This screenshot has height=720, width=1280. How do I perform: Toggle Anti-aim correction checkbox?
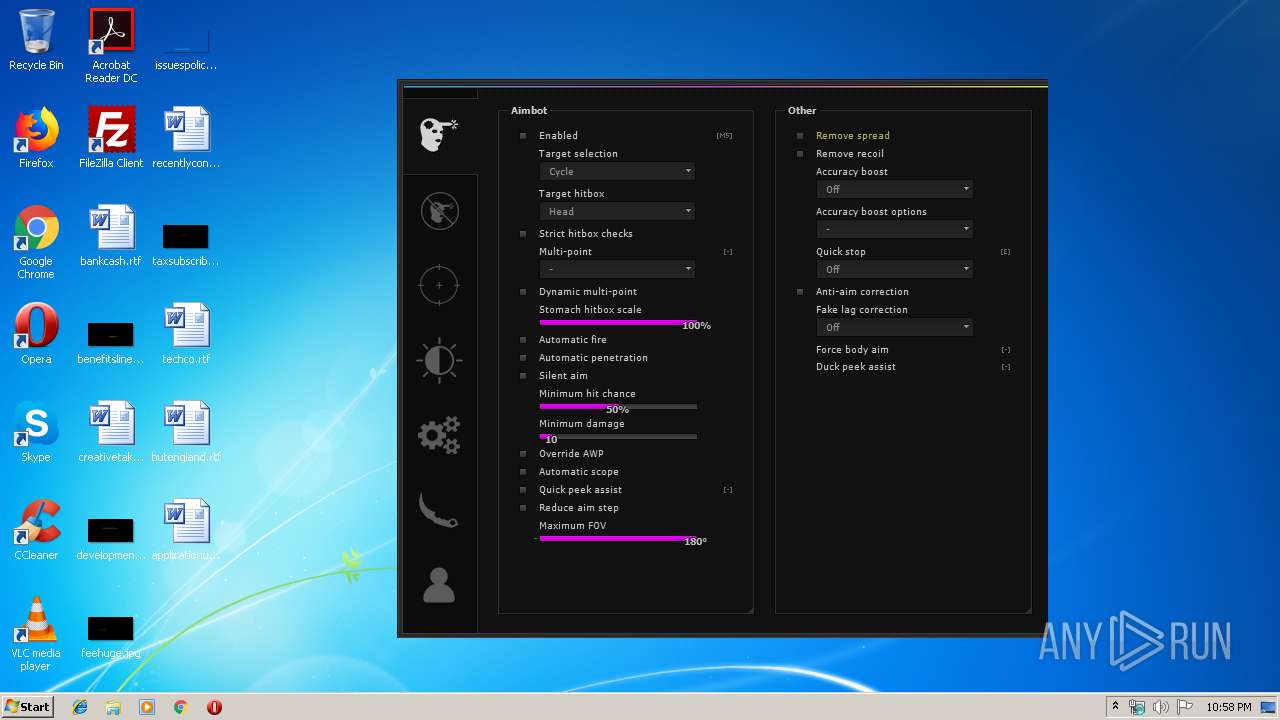click(799, 291)
